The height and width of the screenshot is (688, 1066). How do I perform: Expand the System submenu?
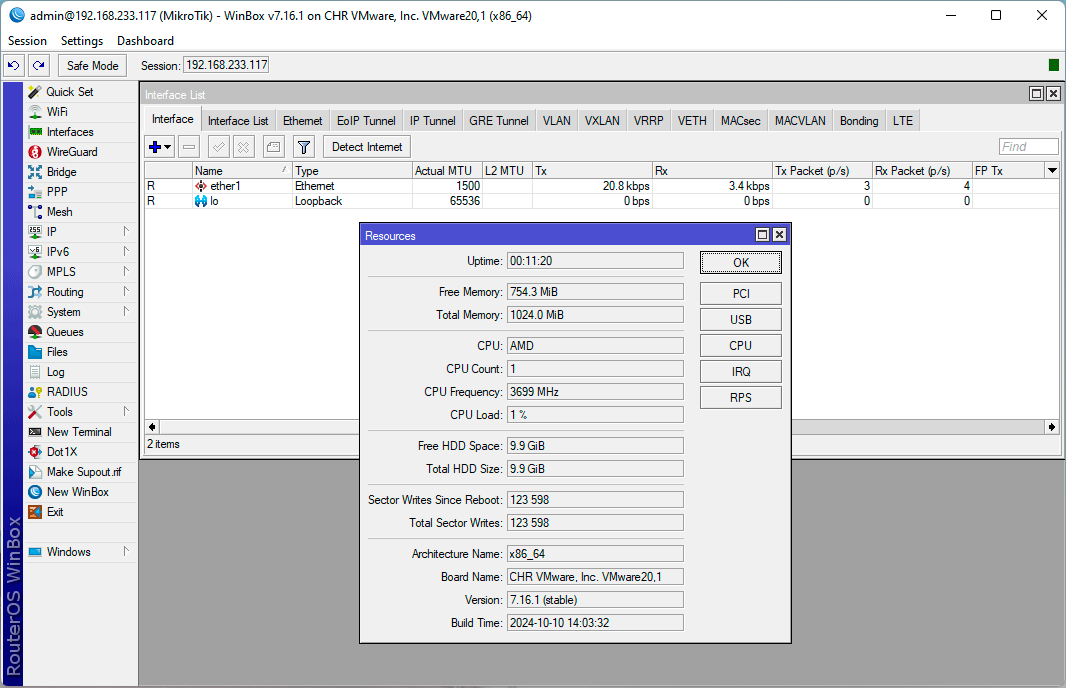click(63, 312)
